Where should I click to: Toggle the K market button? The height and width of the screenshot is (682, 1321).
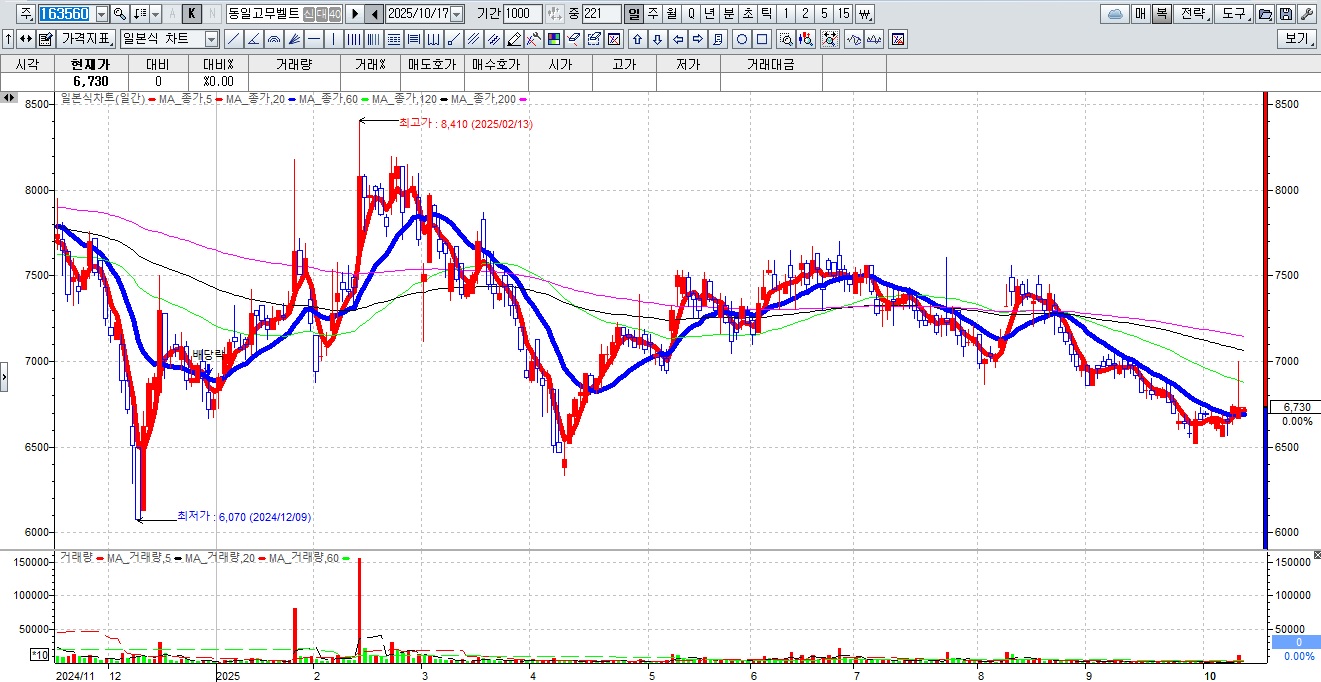point(192,14)
